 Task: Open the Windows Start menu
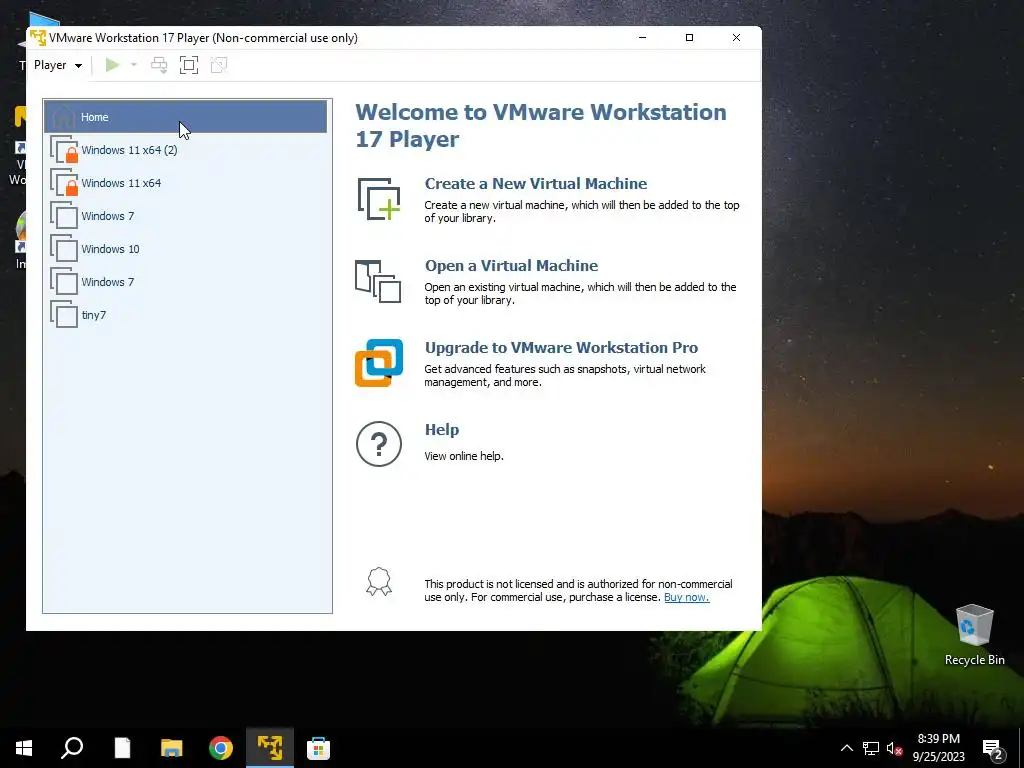click(x=24, y=748)
